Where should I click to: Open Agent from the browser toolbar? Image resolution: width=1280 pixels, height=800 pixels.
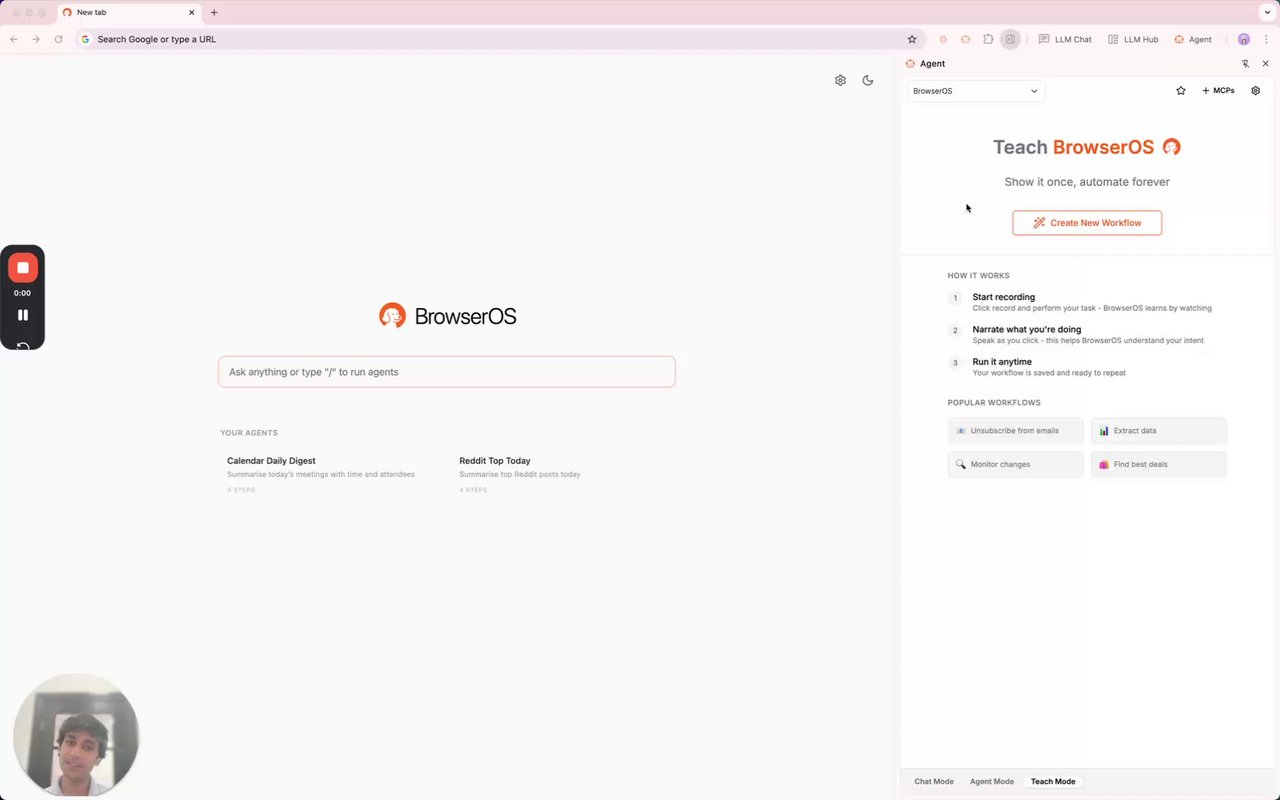click(1193, 39)
